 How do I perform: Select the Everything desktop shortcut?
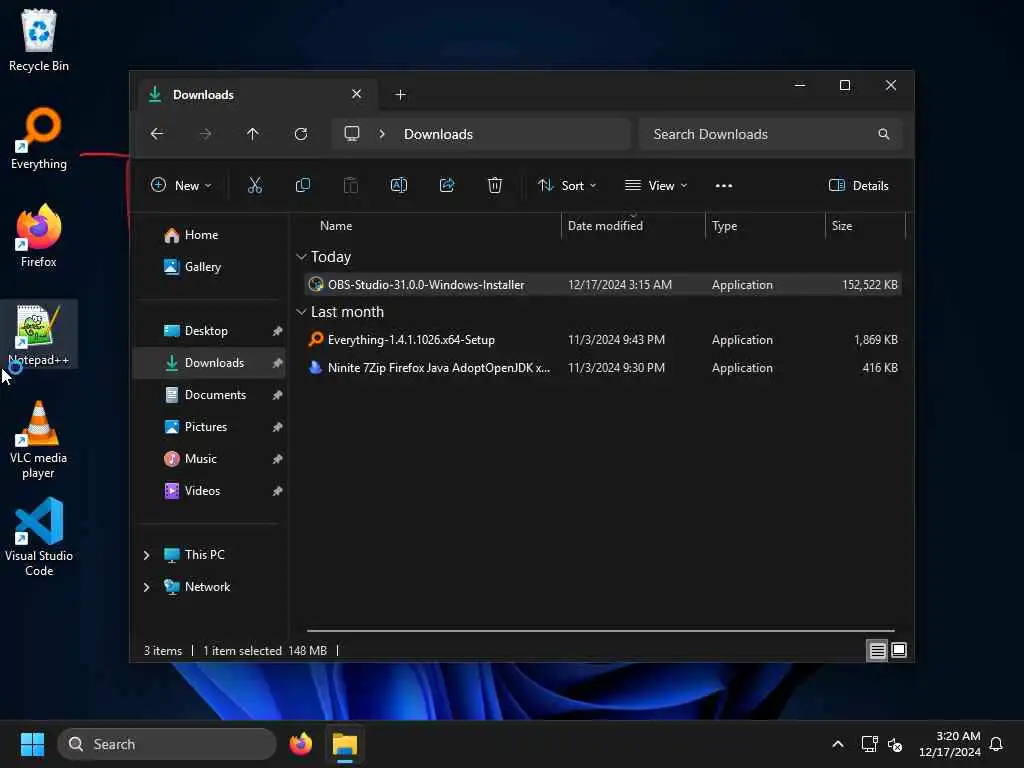click(x=39, y=138)
